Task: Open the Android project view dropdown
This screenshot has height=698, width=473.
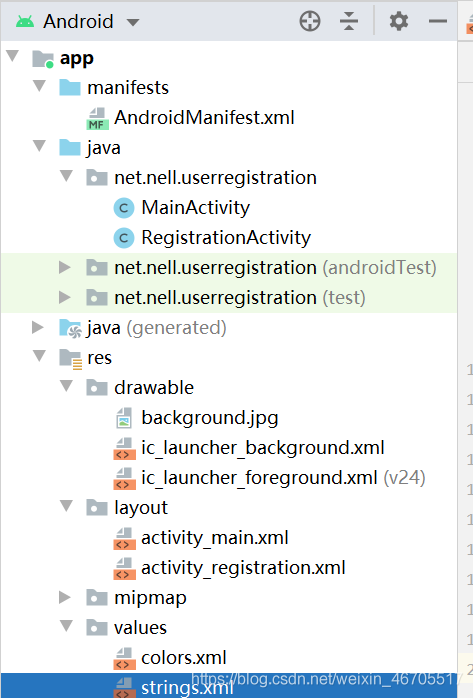Action: 133,22
